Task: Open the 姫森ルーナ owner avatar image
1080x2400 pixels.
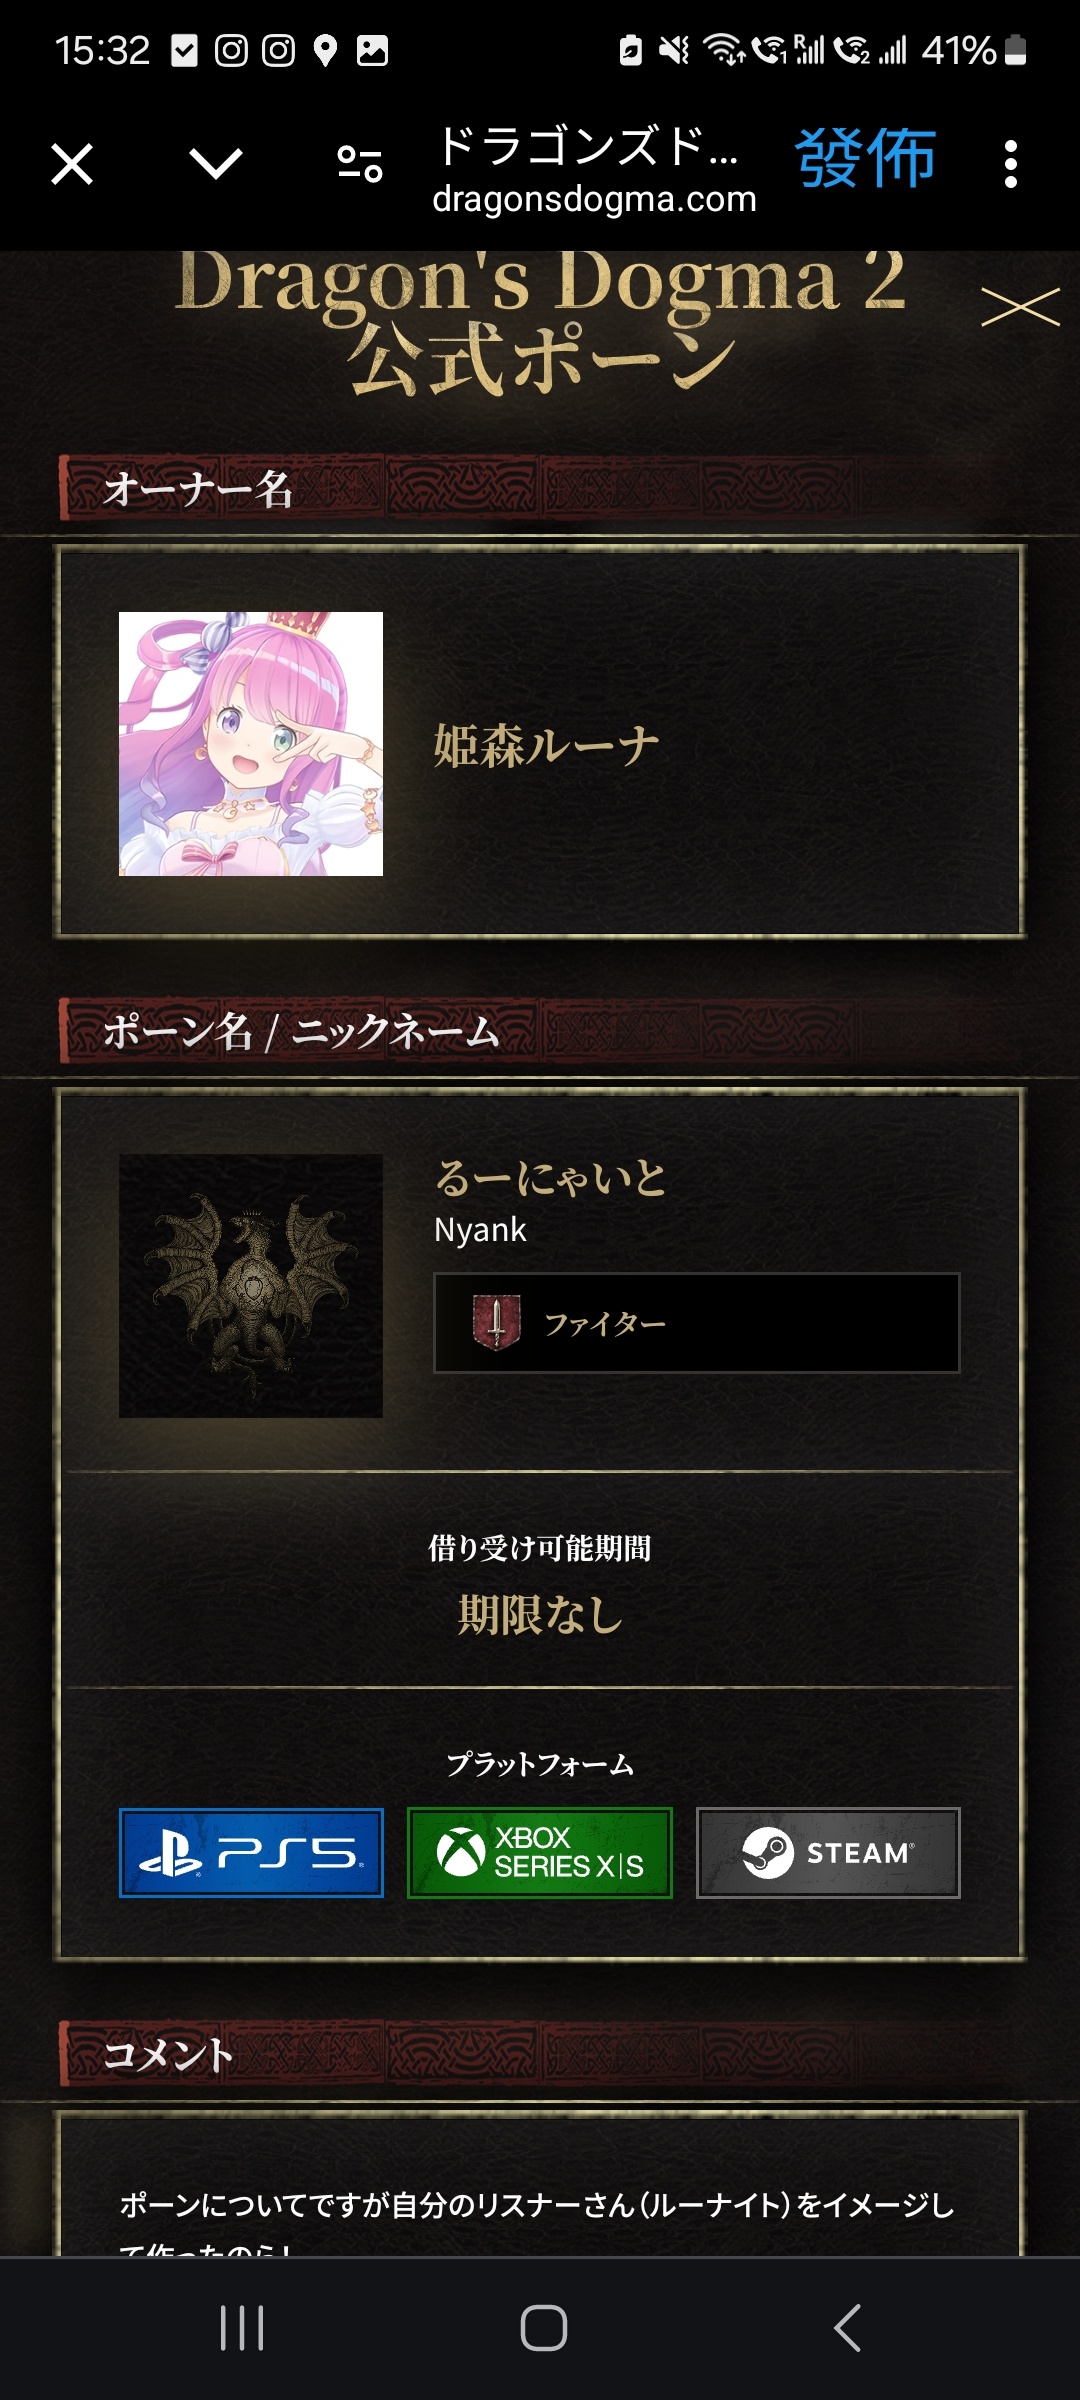Action: click(x=251, y=744)
